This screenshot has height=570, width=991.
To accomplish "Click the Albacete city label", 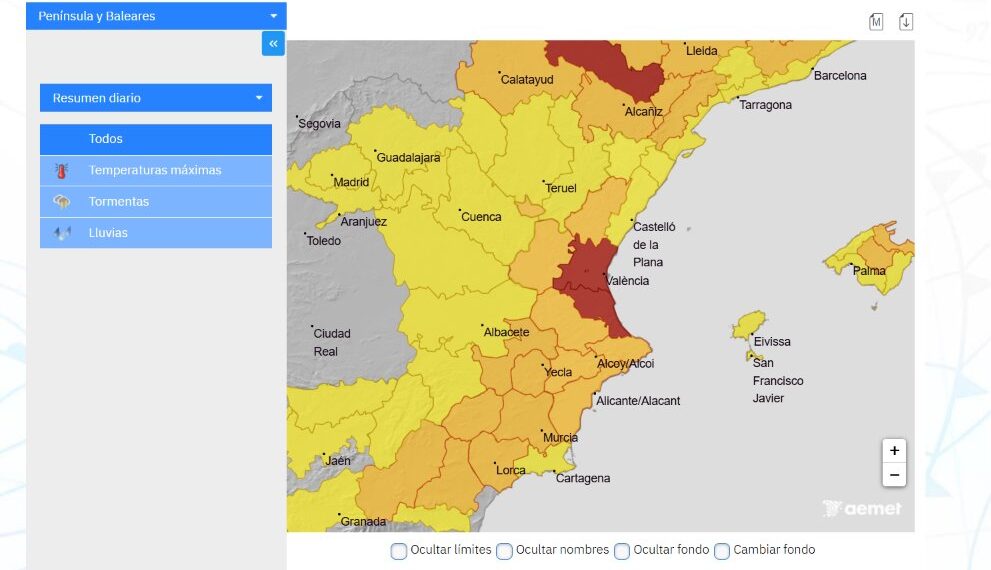I will pyautogui.click(x=506, y=332).
